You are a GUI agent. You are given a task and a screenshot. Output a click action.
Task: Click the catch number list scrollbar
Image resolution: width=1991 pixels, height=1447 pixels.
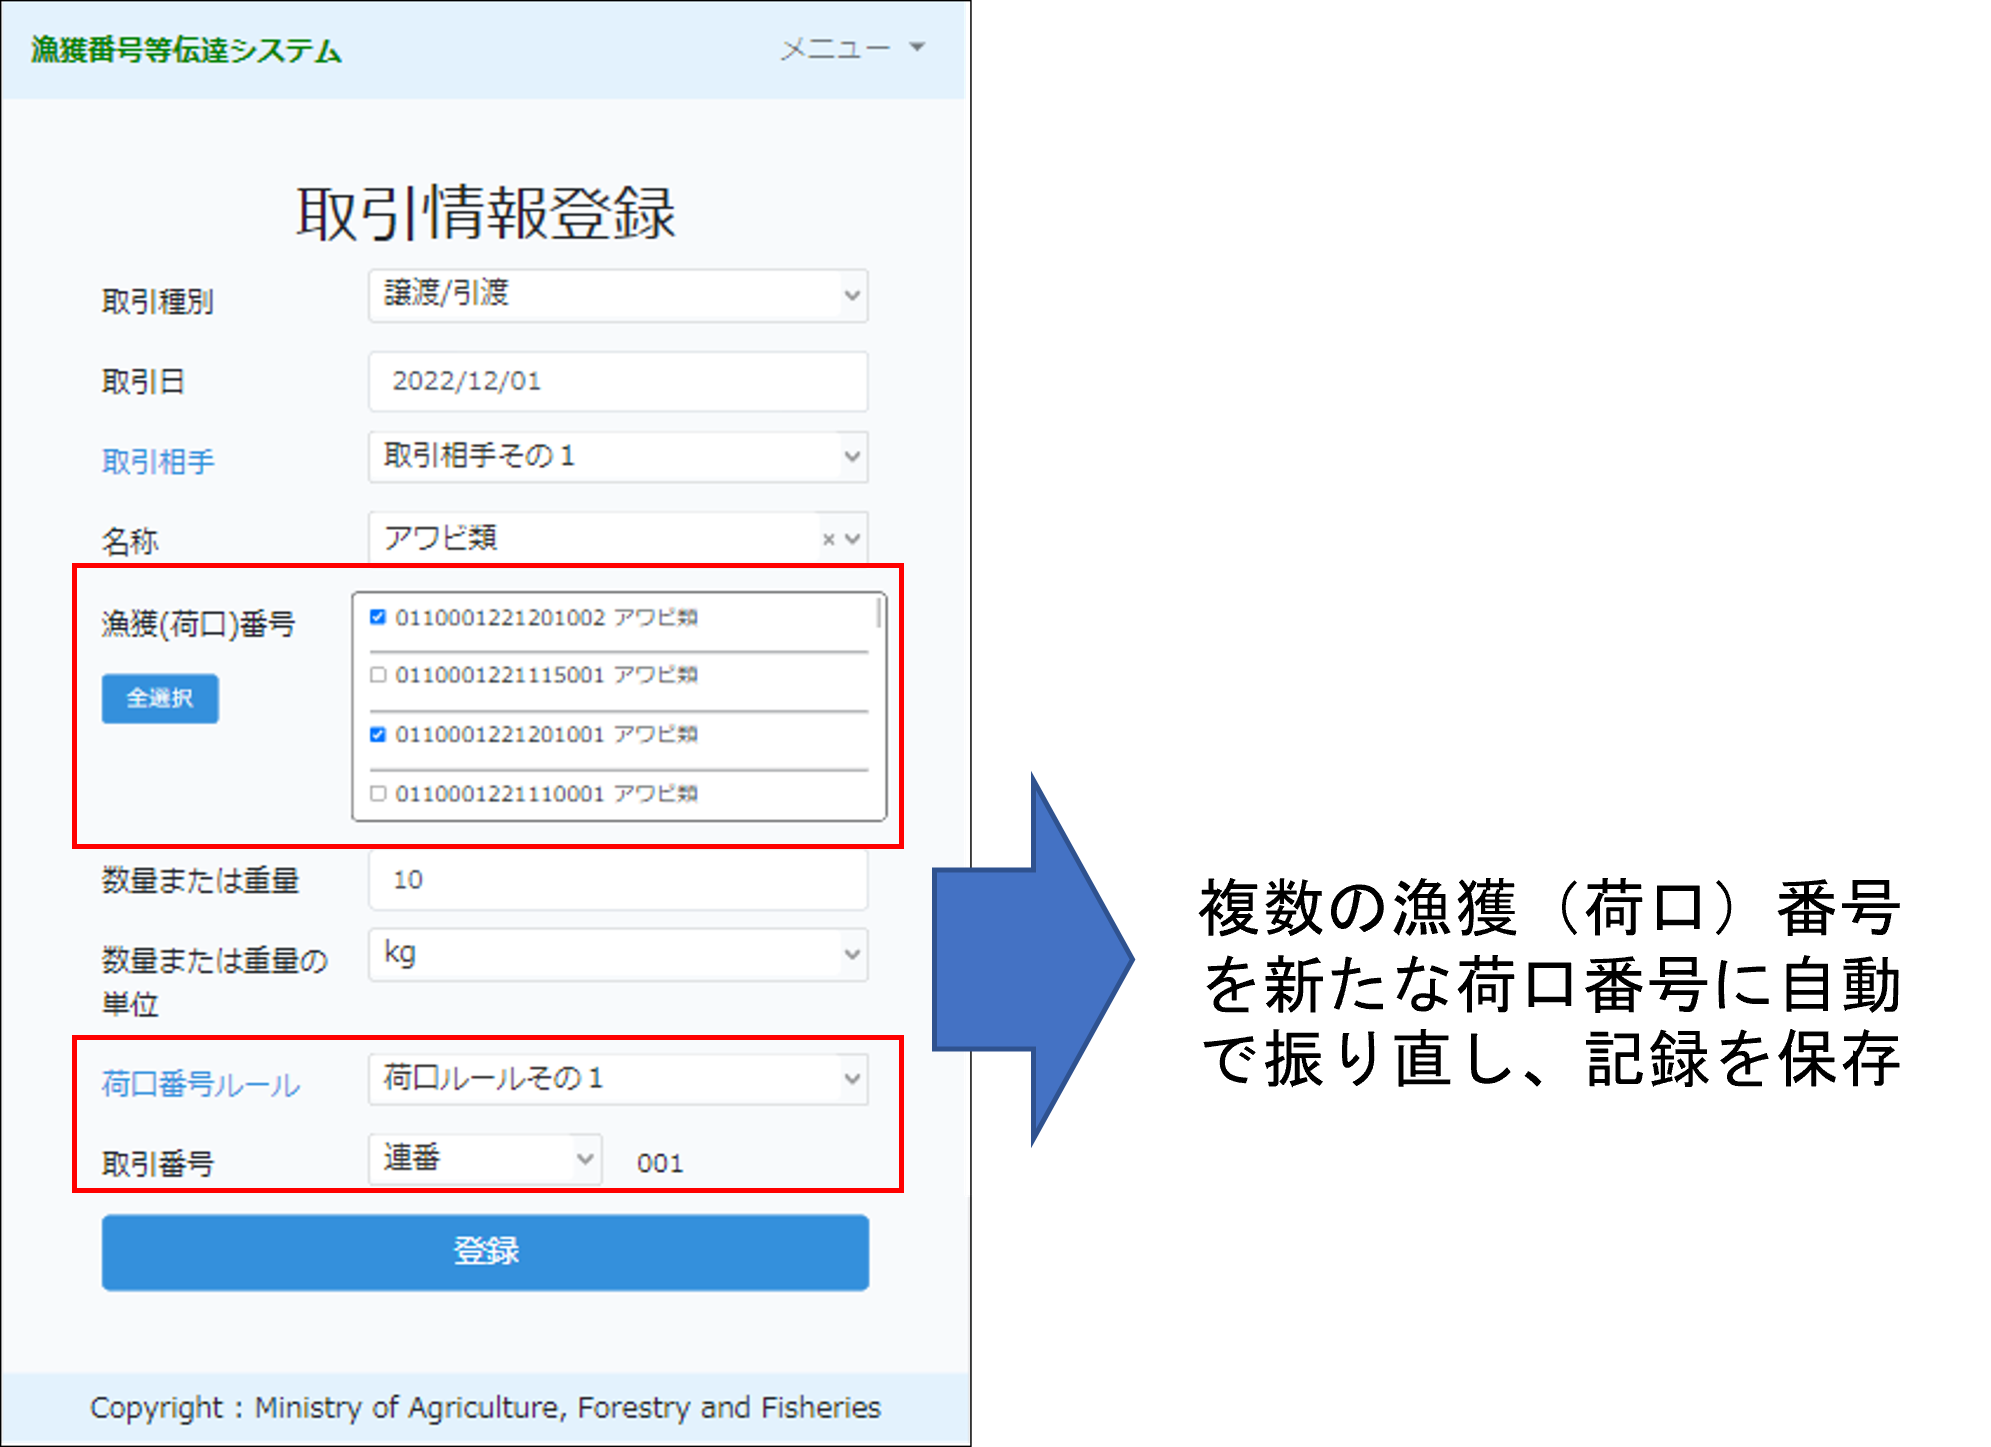pos(879,612)
